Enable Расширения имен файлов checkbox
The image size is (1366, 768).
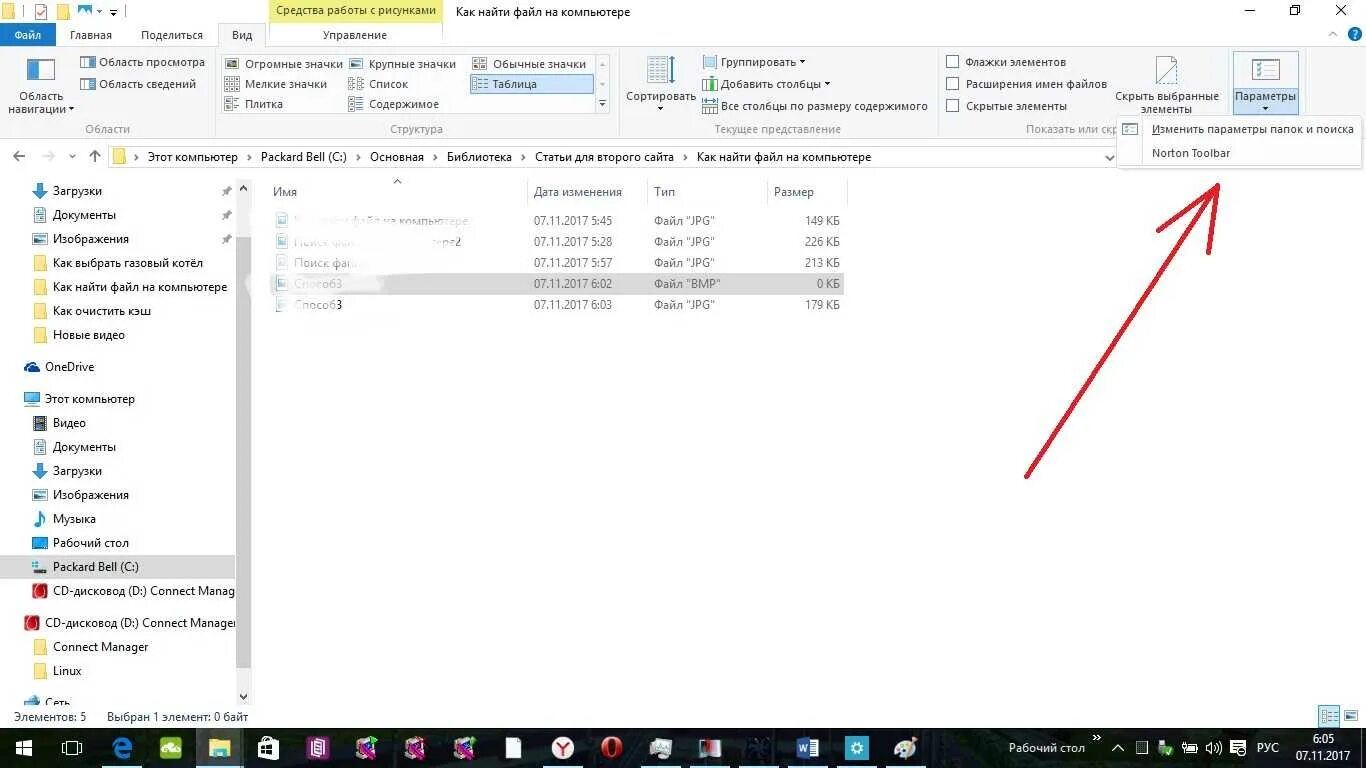953,84
